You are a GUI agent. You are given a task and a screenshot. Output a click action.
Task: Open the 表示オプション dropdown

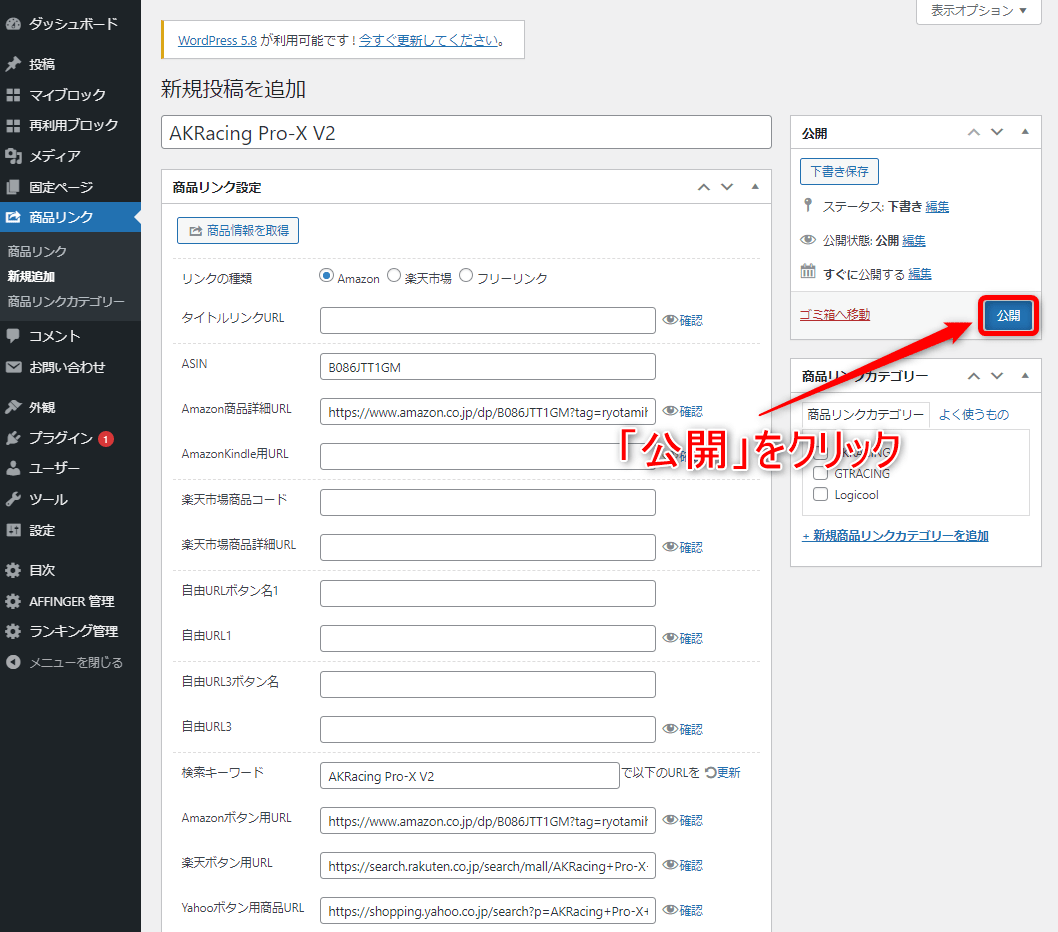[978, 11]
